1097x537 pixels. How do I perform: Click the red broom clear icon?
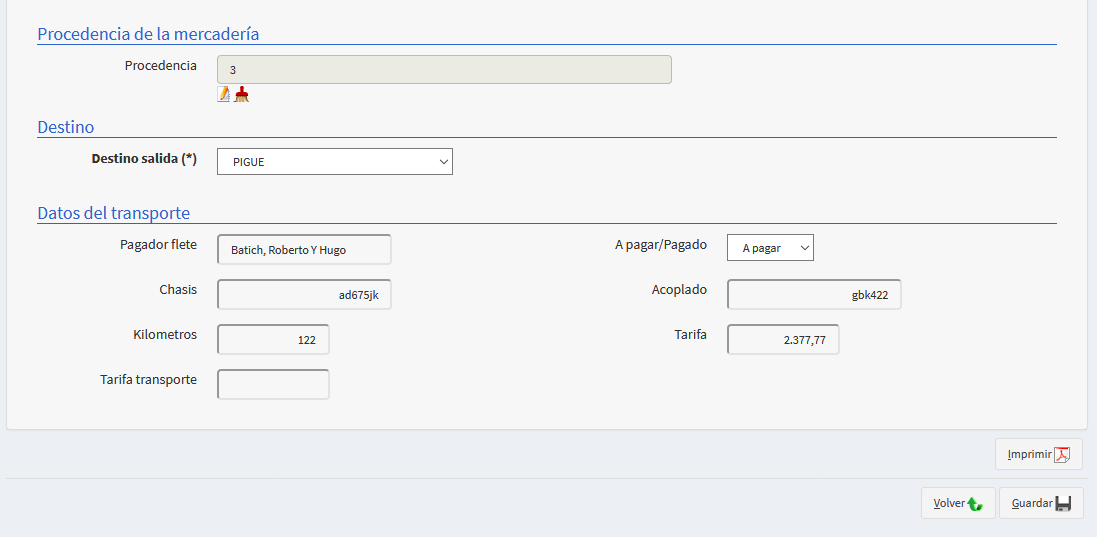[242, 94]
